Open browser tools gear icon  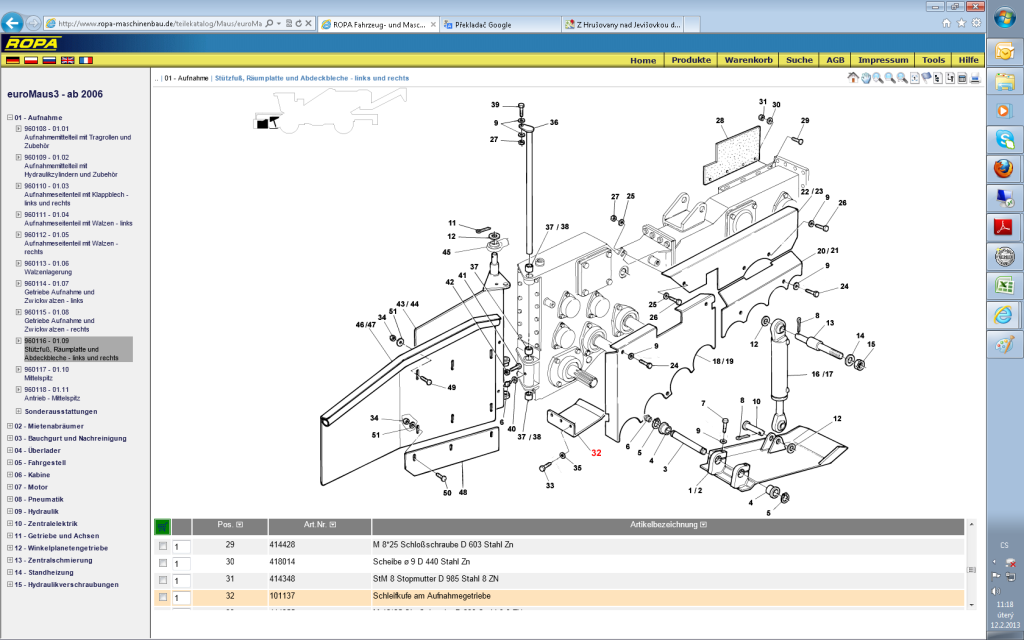(x=976, y=23)
